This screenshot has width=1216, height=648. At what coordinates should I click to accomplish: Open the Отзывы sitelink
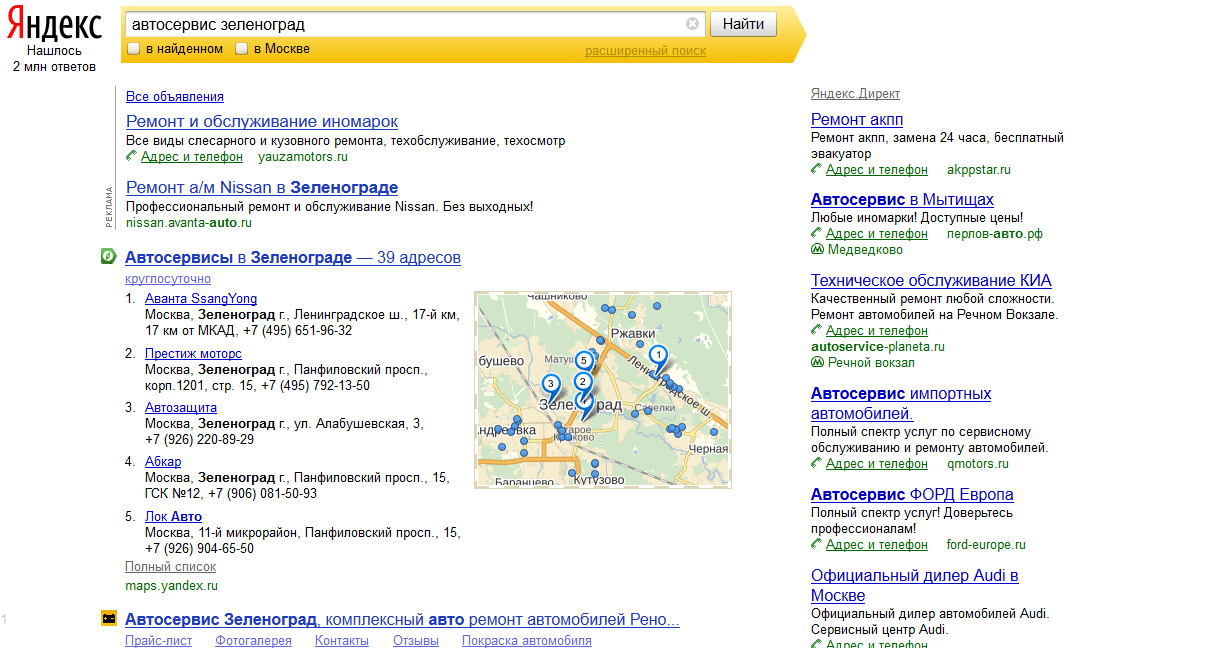[x=416, y=641]
